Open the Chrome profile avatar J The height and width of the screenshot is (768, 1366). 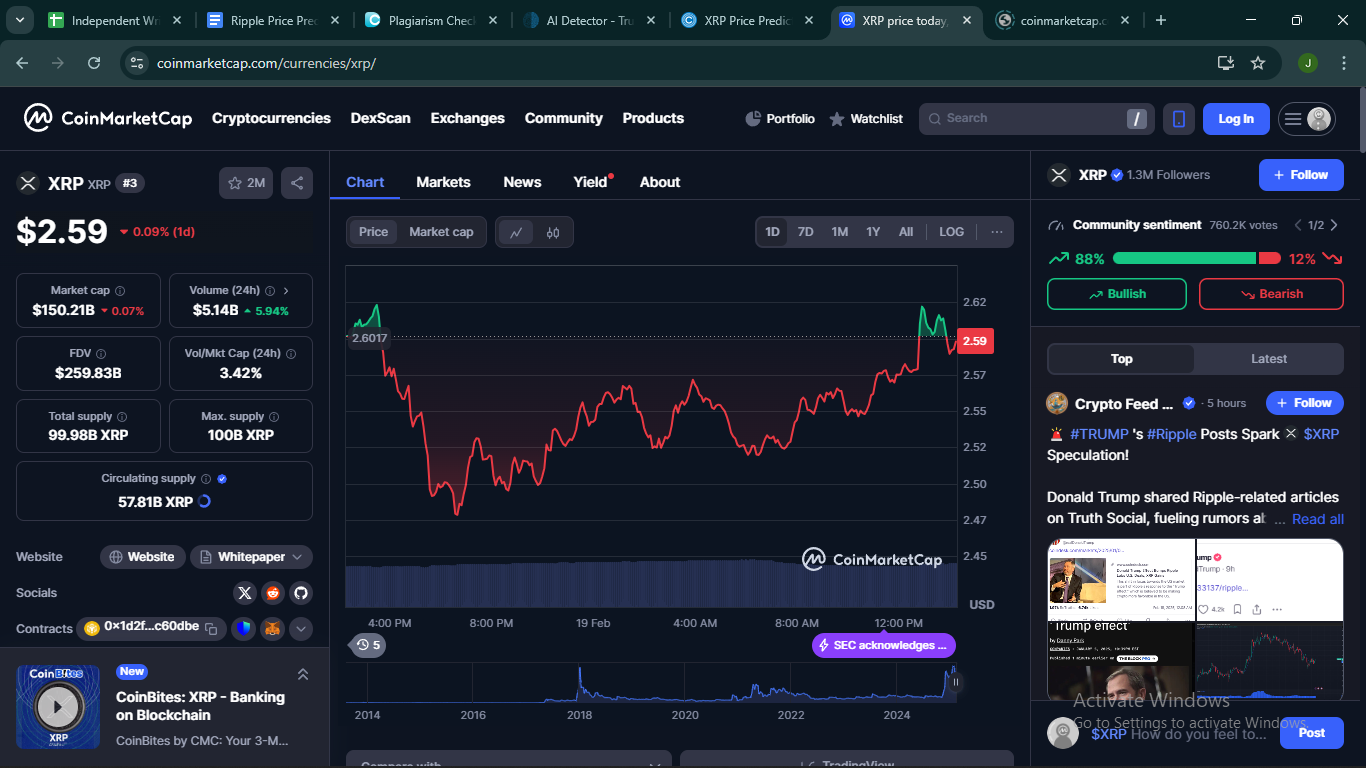pos(1308,63)
